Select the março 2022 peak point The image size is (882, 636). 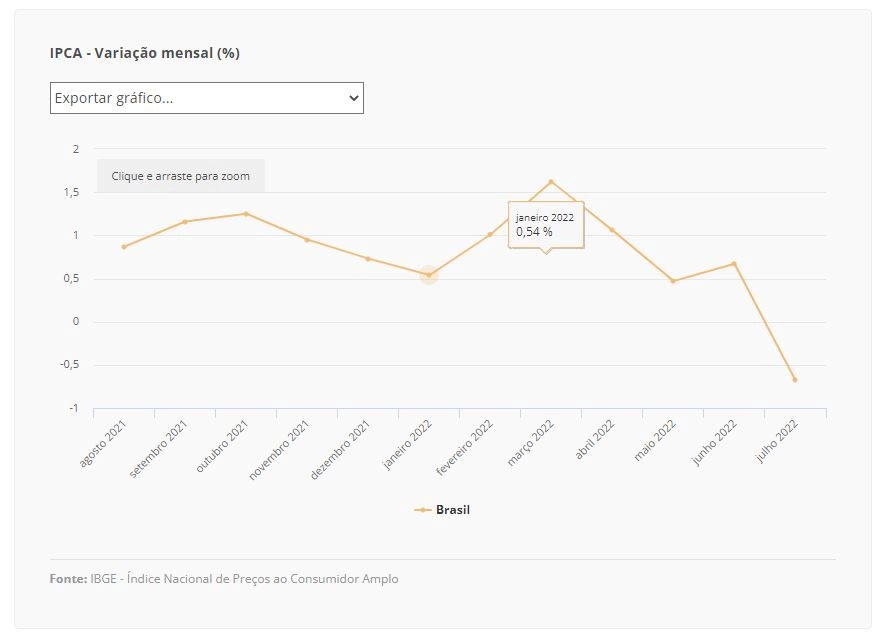point(551,182)
